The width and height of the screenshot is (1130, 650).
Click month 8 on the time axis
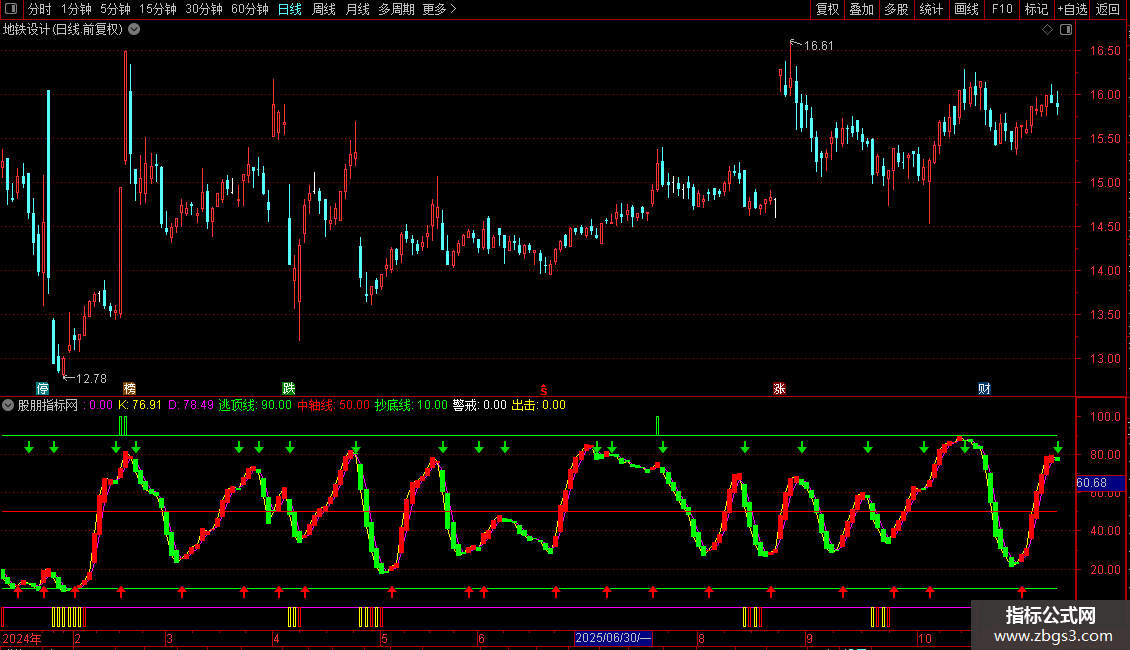(701, 638)
